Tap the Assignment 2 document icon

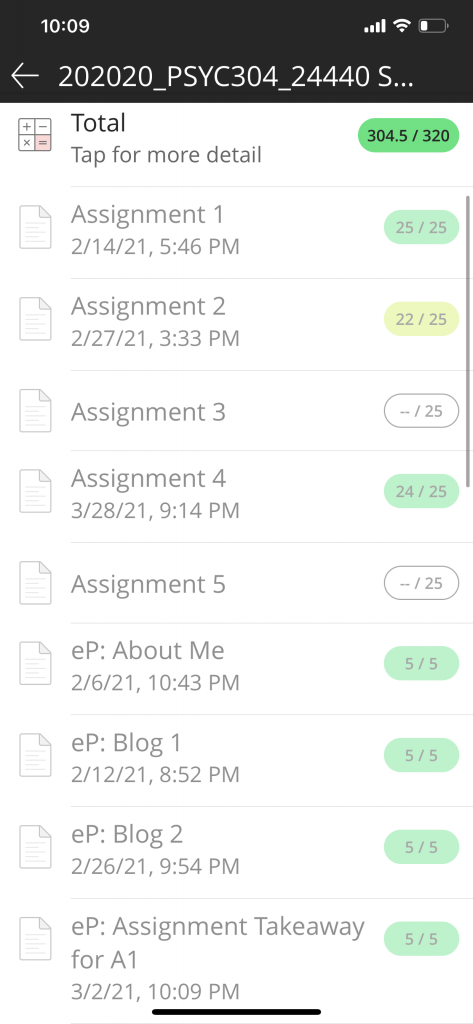coord(35,319)
